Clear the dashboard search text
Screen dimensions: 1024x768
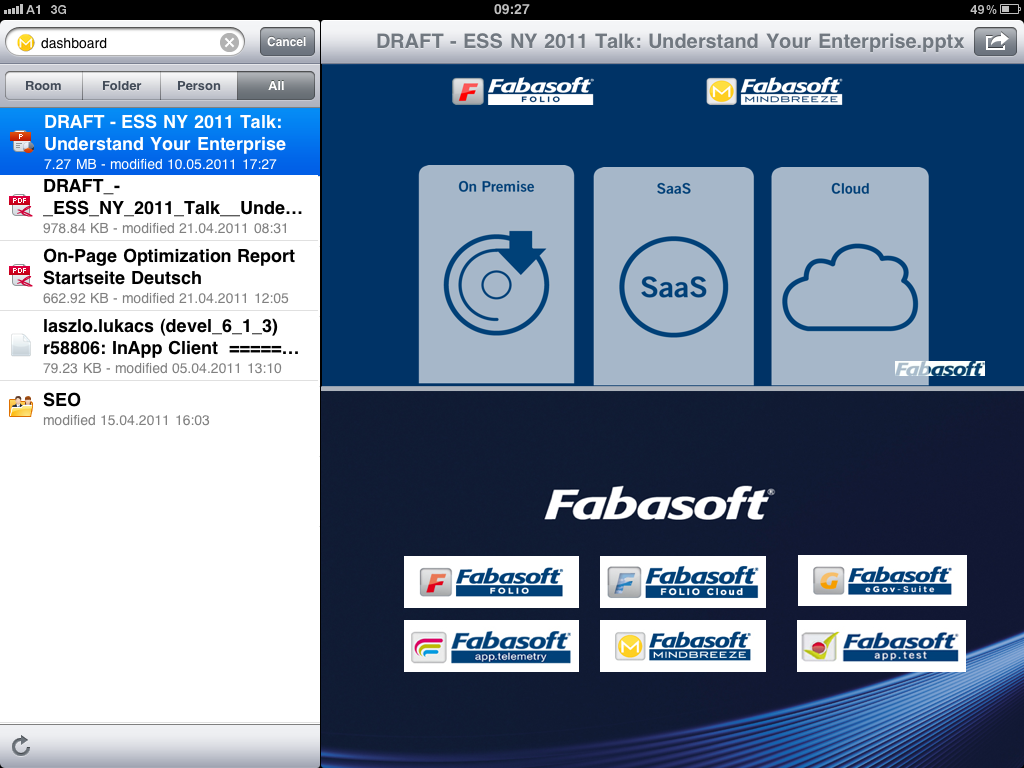coord(229,43)
